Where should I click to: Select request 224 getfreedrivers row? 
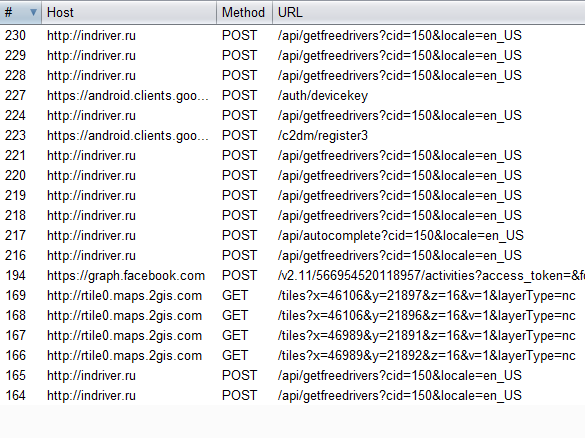292,116
